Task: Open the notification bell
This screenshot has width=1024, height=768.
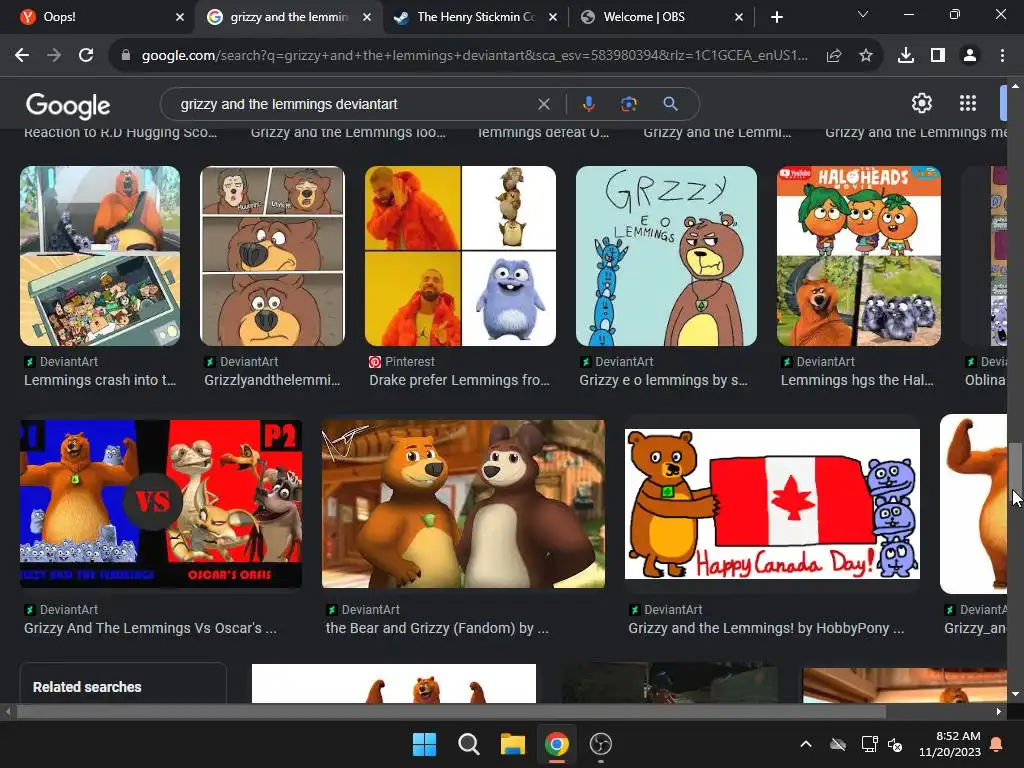Action: click(x=997, y=744)
